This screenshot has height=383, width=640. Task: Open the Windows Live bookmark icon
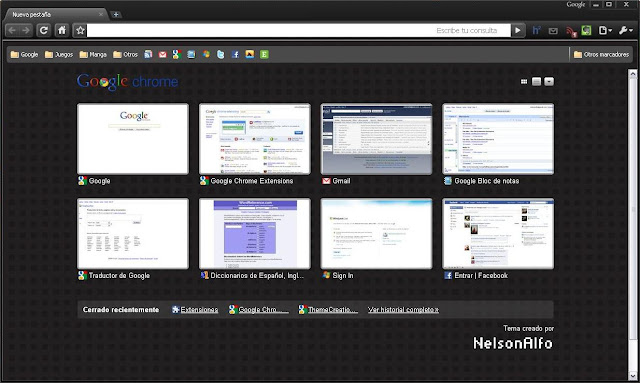[x=206, y=54]
